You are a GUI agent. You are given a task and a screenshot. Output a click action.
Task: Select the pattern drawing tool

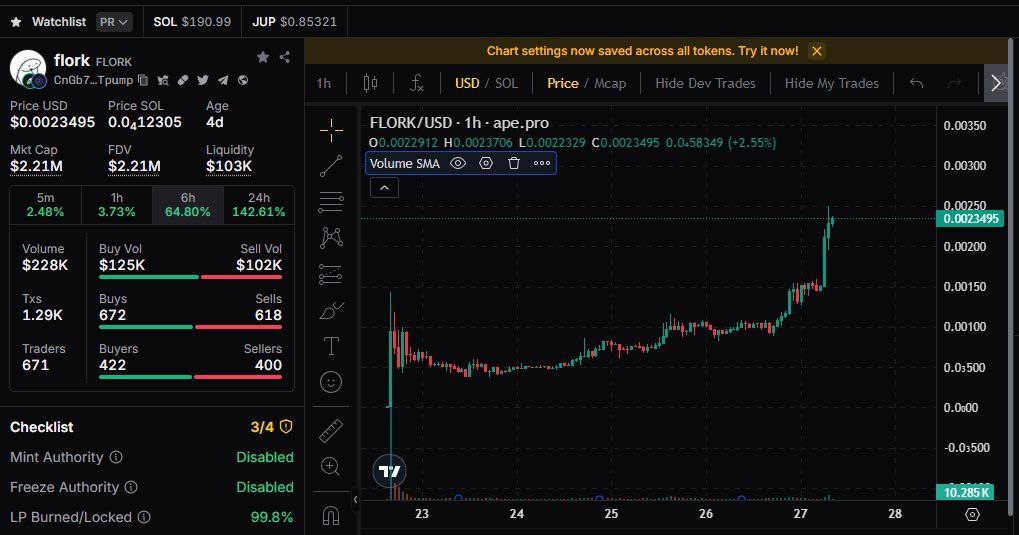pos(331,237)
